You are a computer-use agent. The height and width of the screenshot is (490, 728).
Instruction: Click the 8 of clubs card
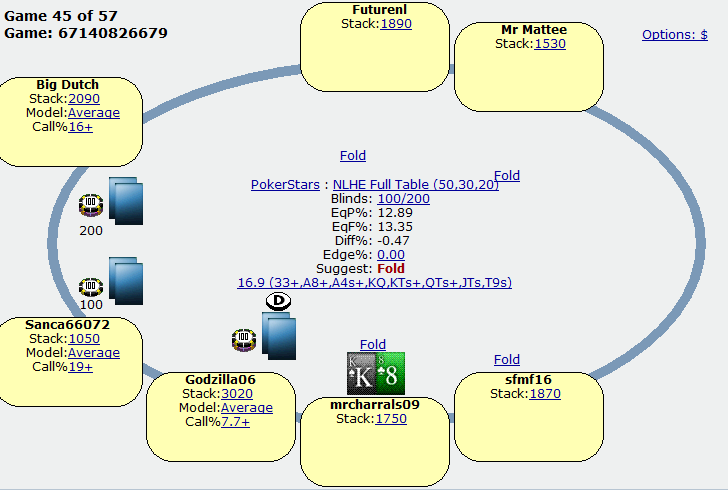390,373
